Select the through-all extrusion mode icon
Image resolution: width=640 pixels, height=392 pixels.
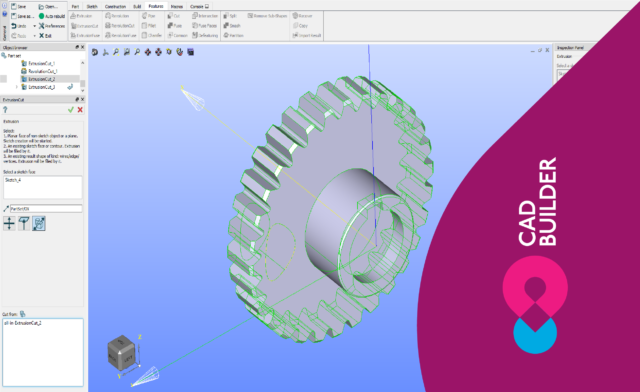39,223
